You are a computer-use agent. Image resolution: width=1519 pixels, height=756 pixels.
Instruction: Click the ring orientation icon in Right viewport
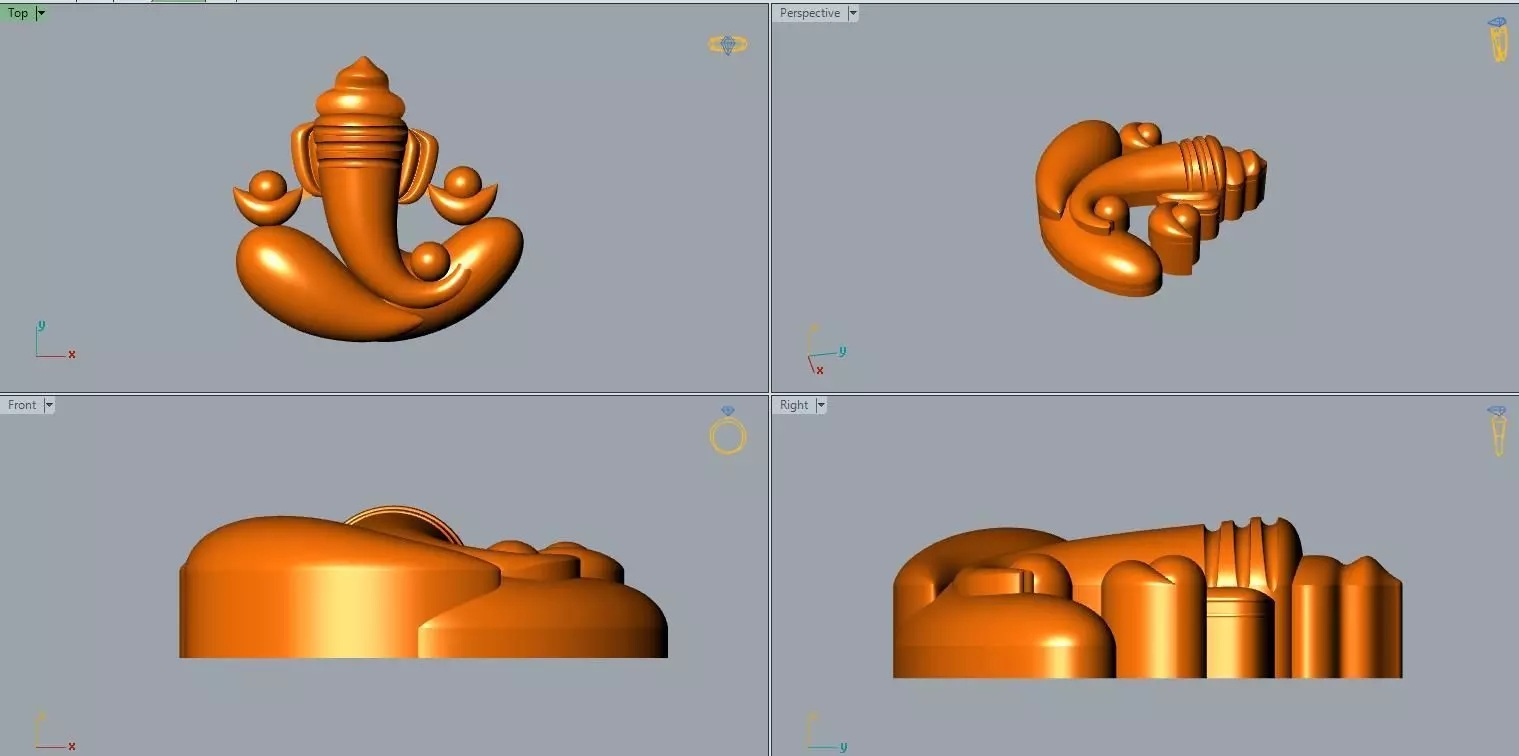(1498, 431)
